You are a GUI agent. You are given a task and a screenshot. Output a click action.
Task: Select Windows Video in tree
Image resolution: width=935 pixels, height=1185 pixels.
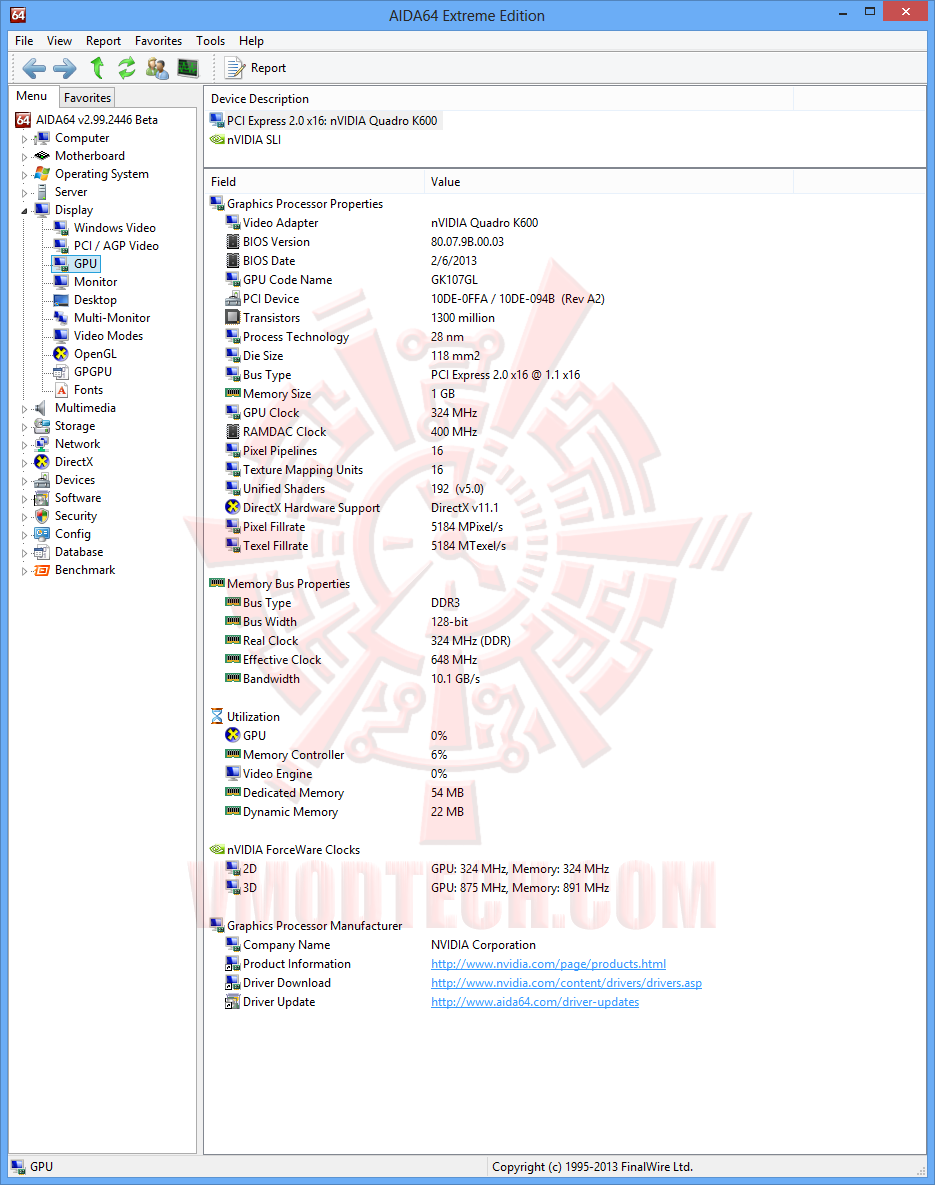[x=114, y=227]
